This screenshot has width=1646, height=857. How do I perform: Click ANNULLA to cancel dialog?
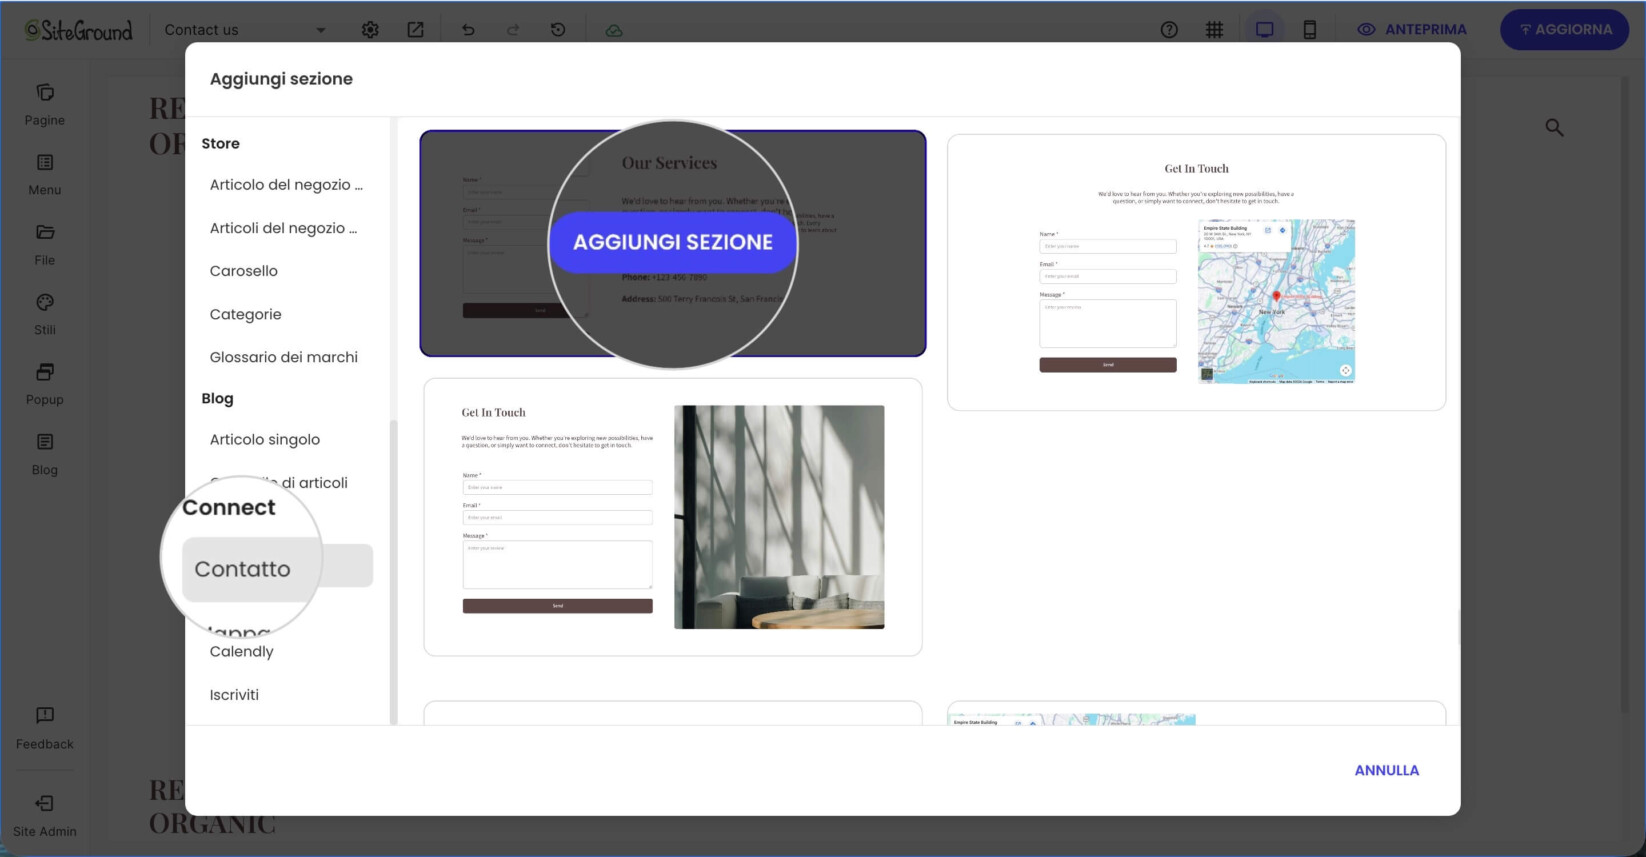(x=1387, y=770)
